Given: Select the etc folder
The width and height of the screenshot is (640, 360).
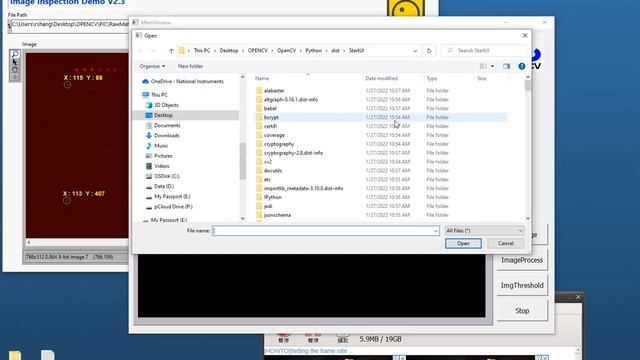Looking at the screenshot, I should point(267,180).
